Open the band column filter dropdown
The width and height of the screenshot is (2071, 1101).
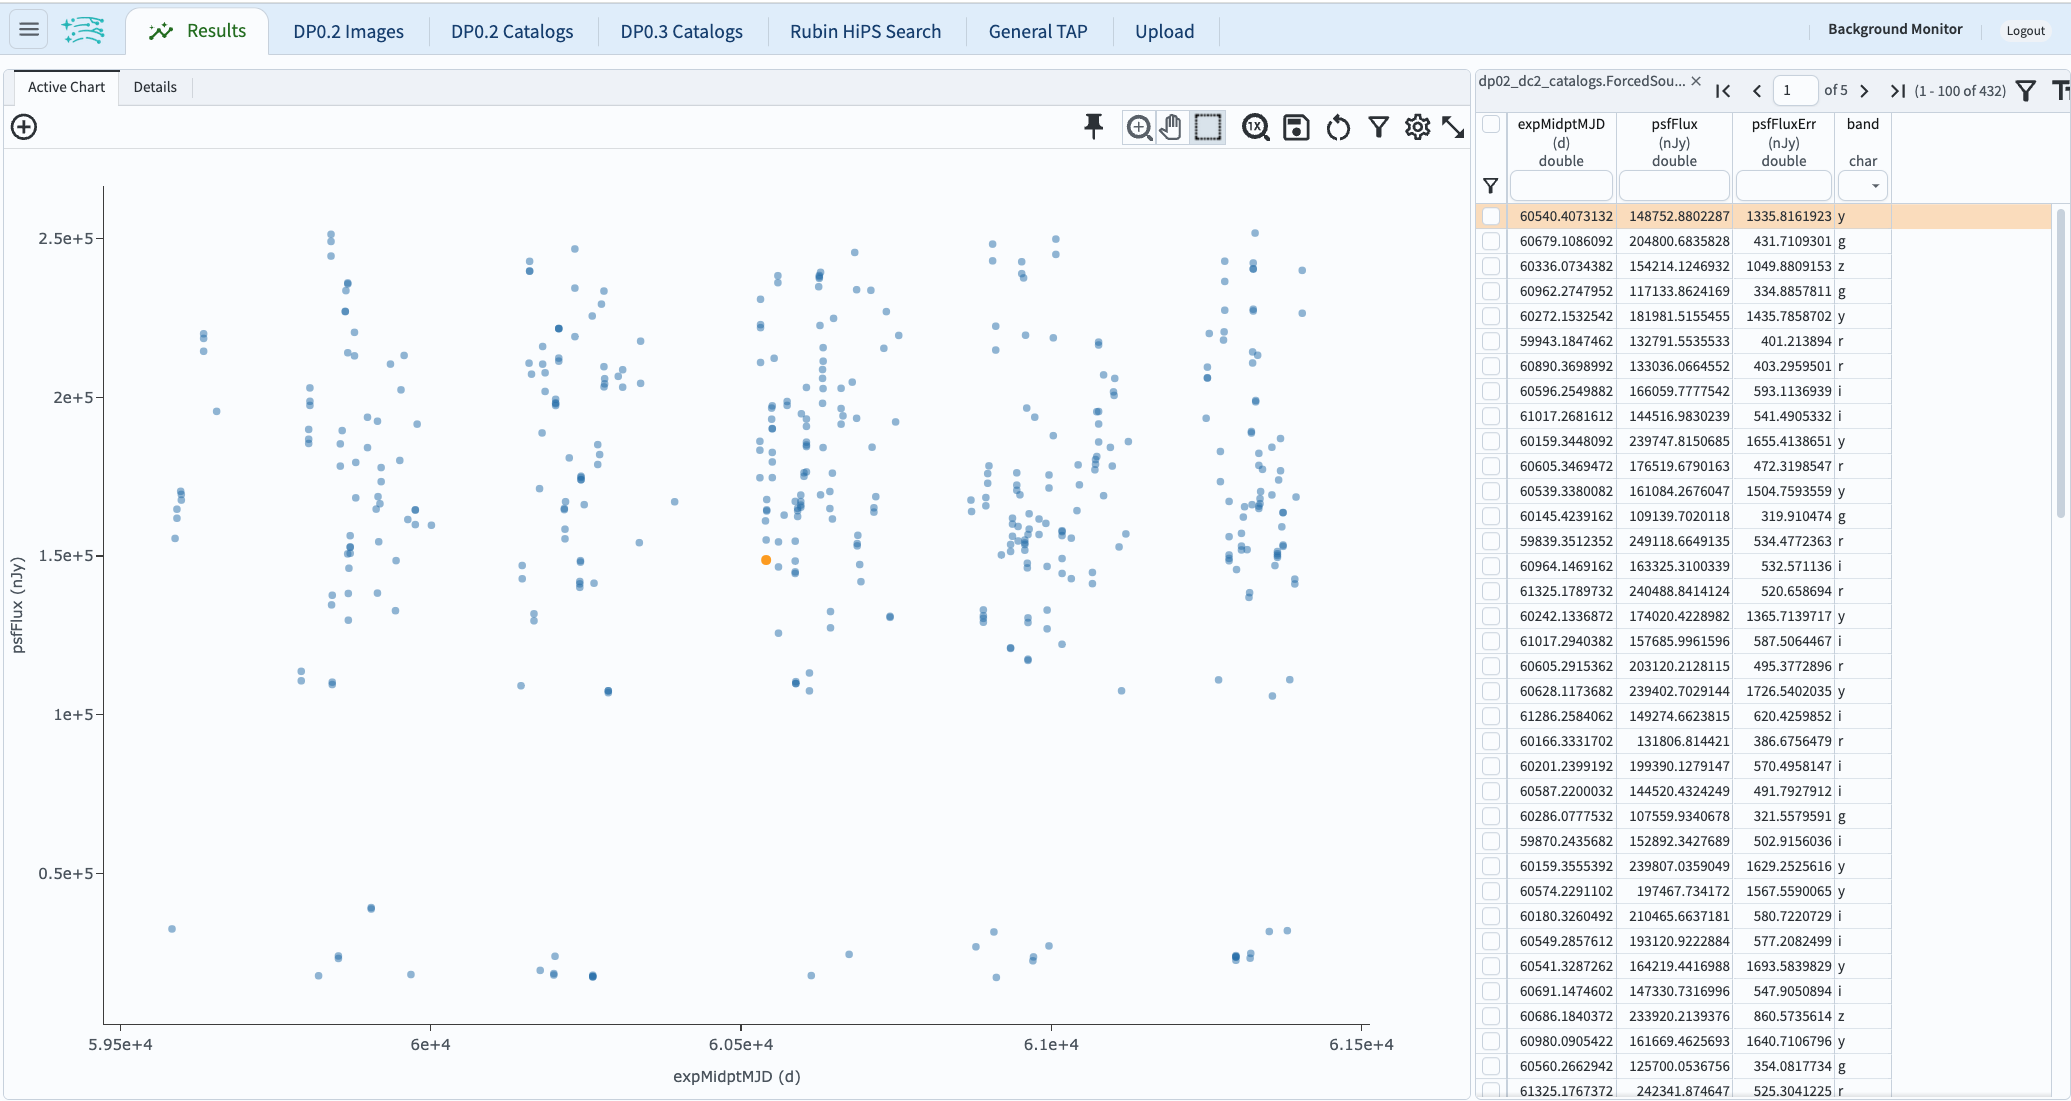(1876, 186)
